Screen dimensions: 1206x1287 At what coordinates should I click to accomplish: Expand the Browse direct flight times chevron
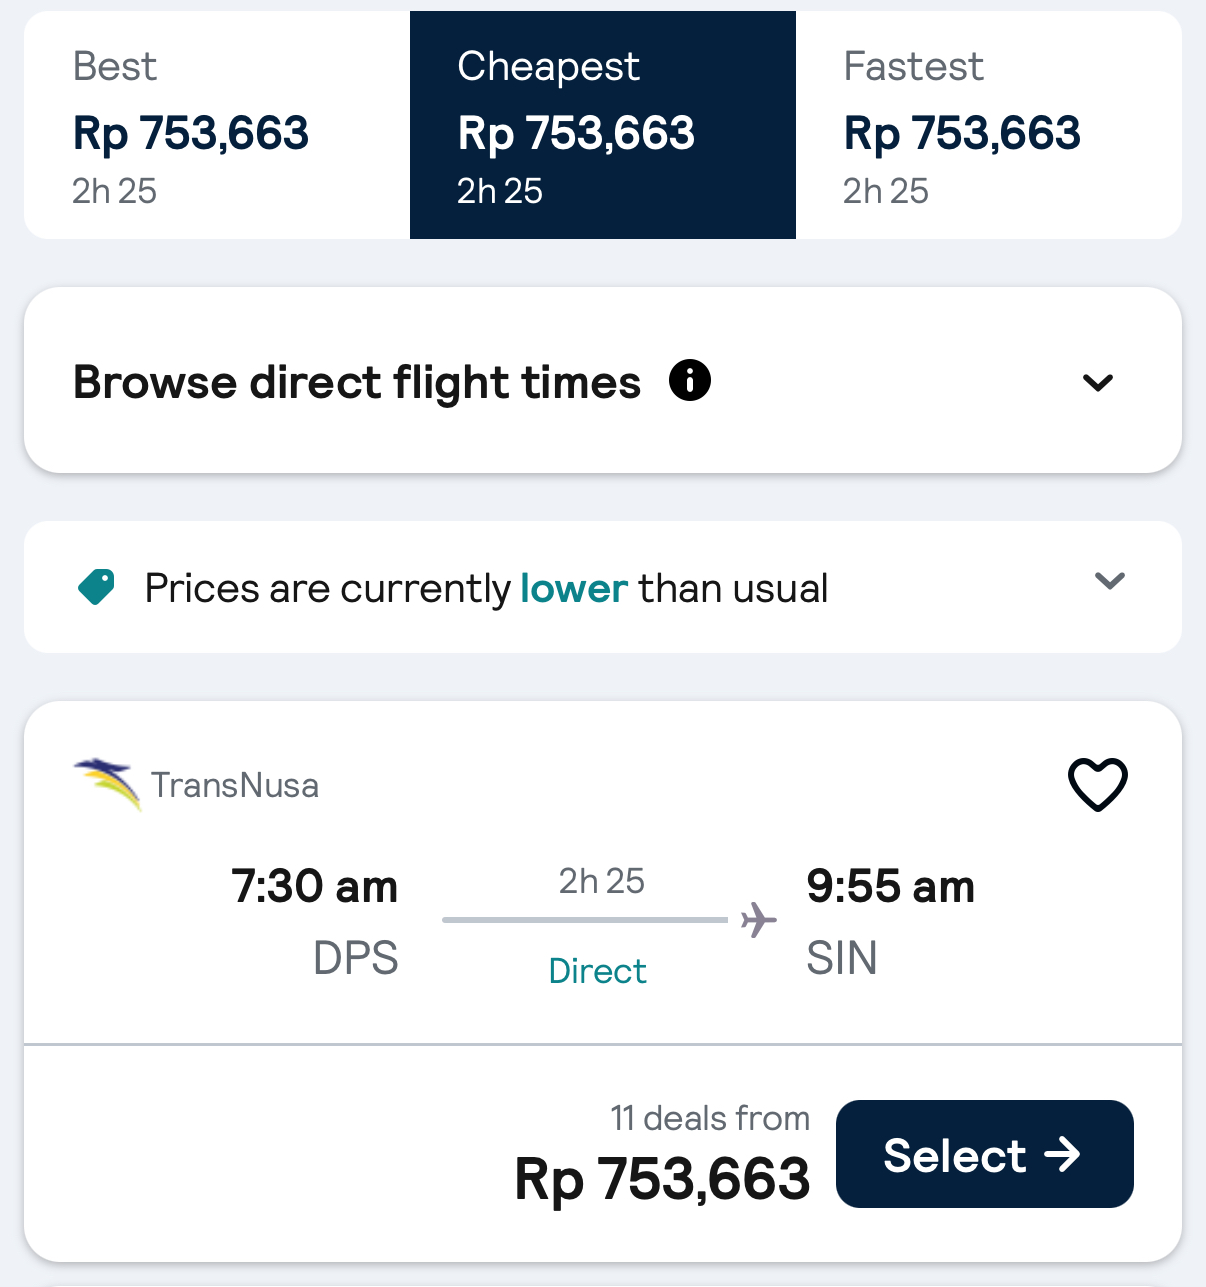coord(1098,382)
